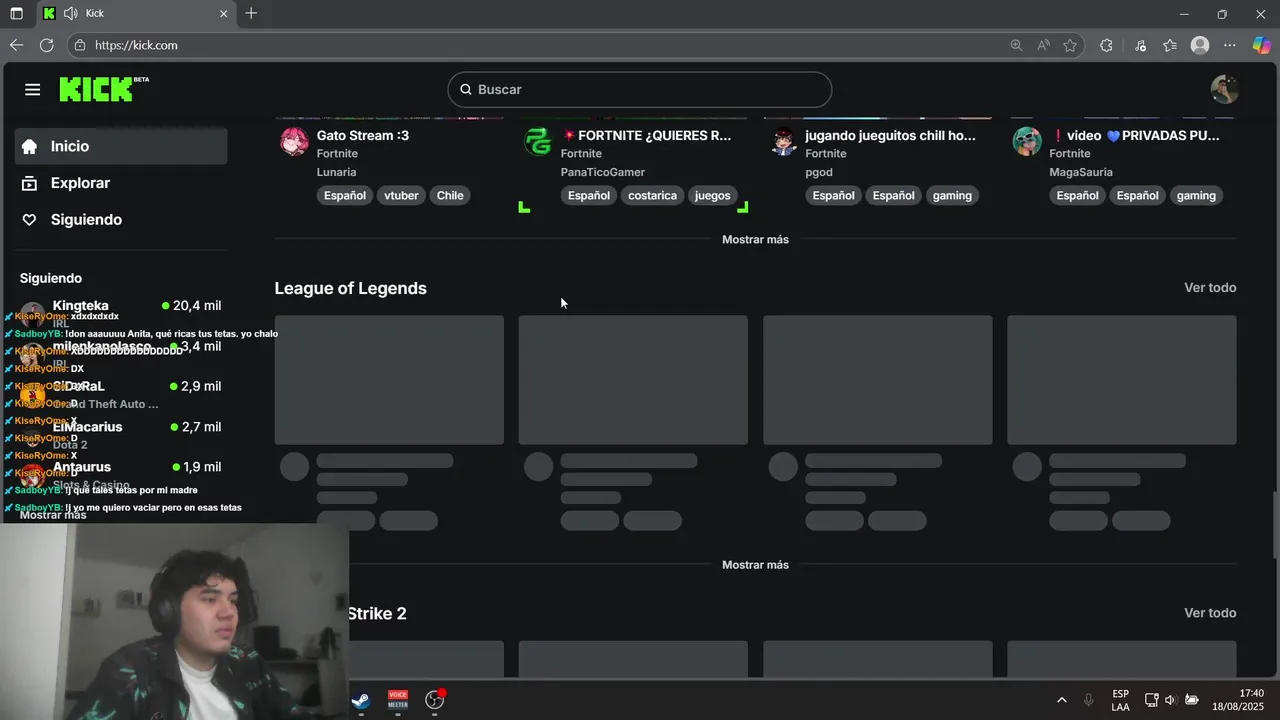
Task: Open Kingteka followed channel
Action: pyautogui.click(x=121, y=313)
